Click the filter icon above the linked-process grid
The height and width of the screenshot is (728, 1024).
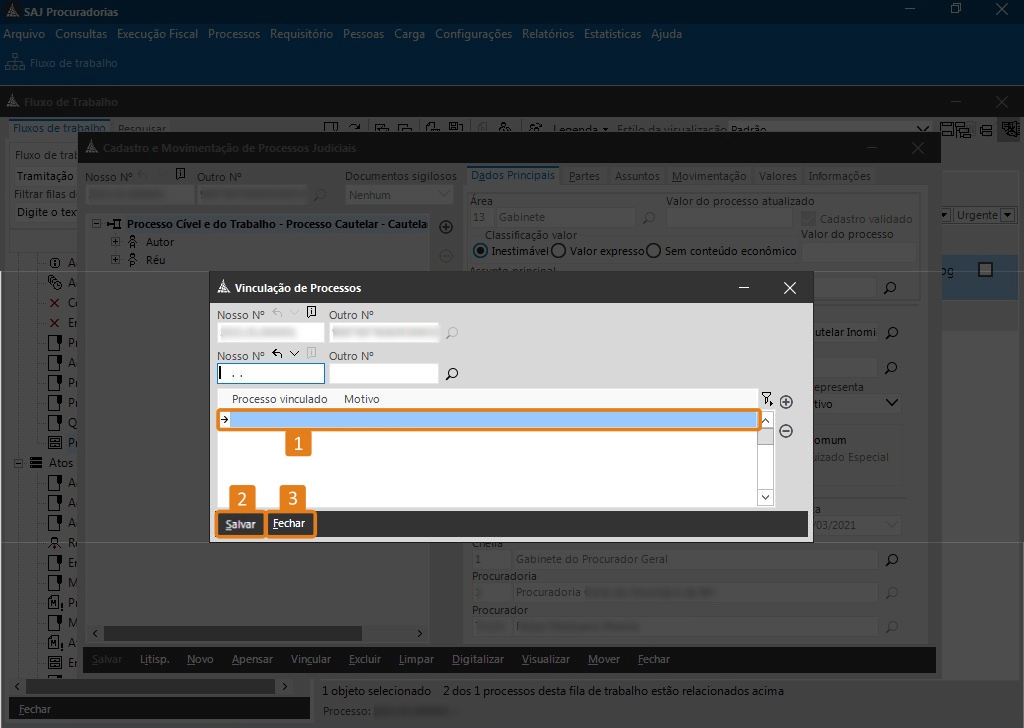point(766,398)
